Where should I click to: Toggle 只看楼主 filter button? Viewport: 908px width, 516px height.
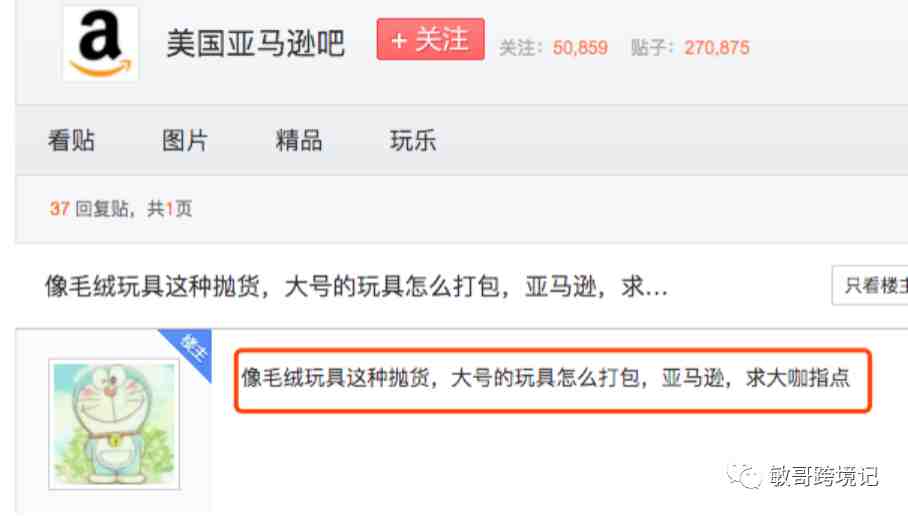[870, 285]
